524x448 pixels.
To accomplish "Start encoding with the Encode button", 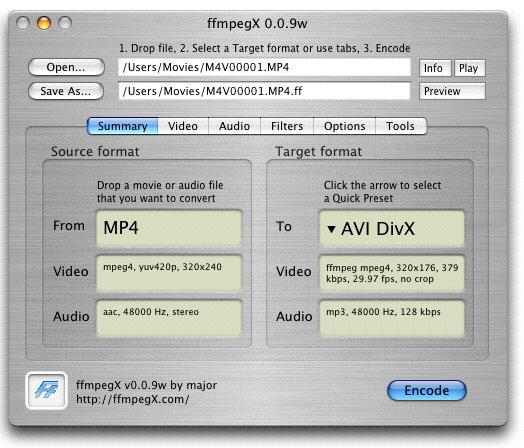I will click(x=426, y=390).
